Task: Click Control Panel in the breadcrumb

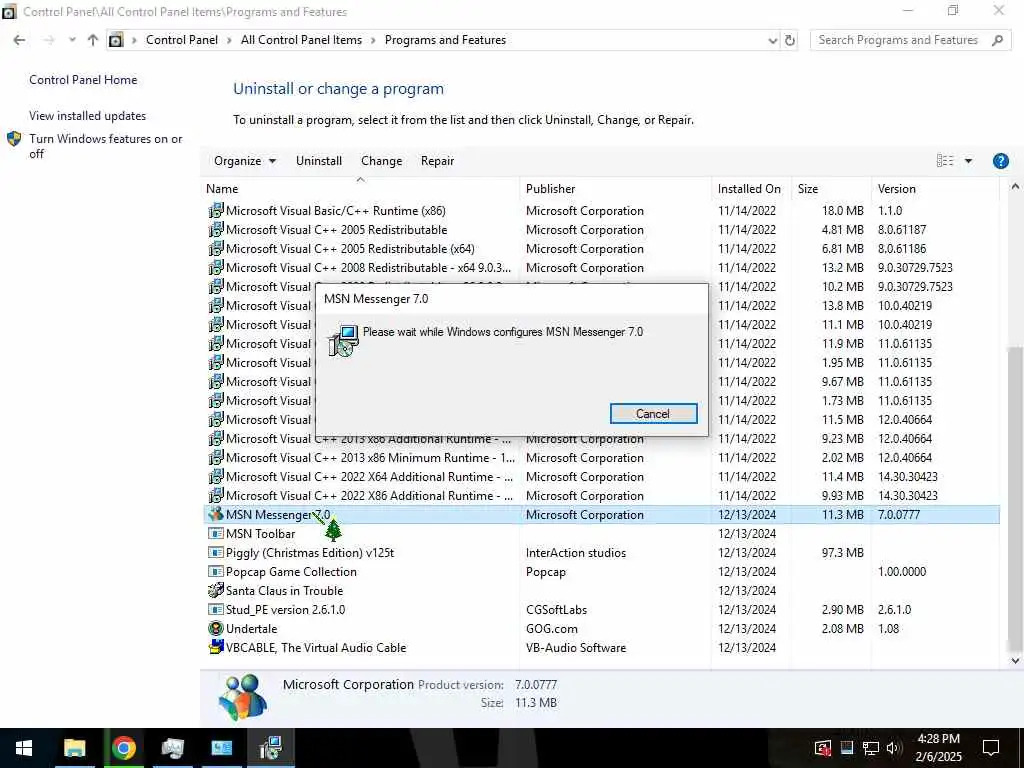Action: tap(182, 40)
